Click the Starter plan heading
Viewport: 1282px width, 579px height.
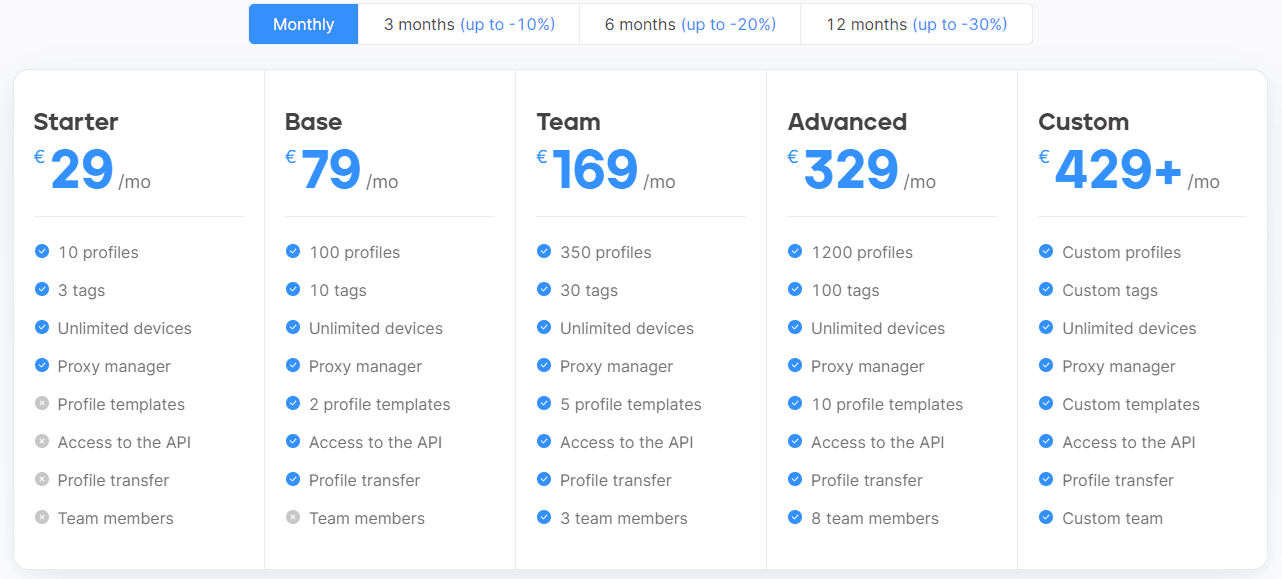pos(76,122)
